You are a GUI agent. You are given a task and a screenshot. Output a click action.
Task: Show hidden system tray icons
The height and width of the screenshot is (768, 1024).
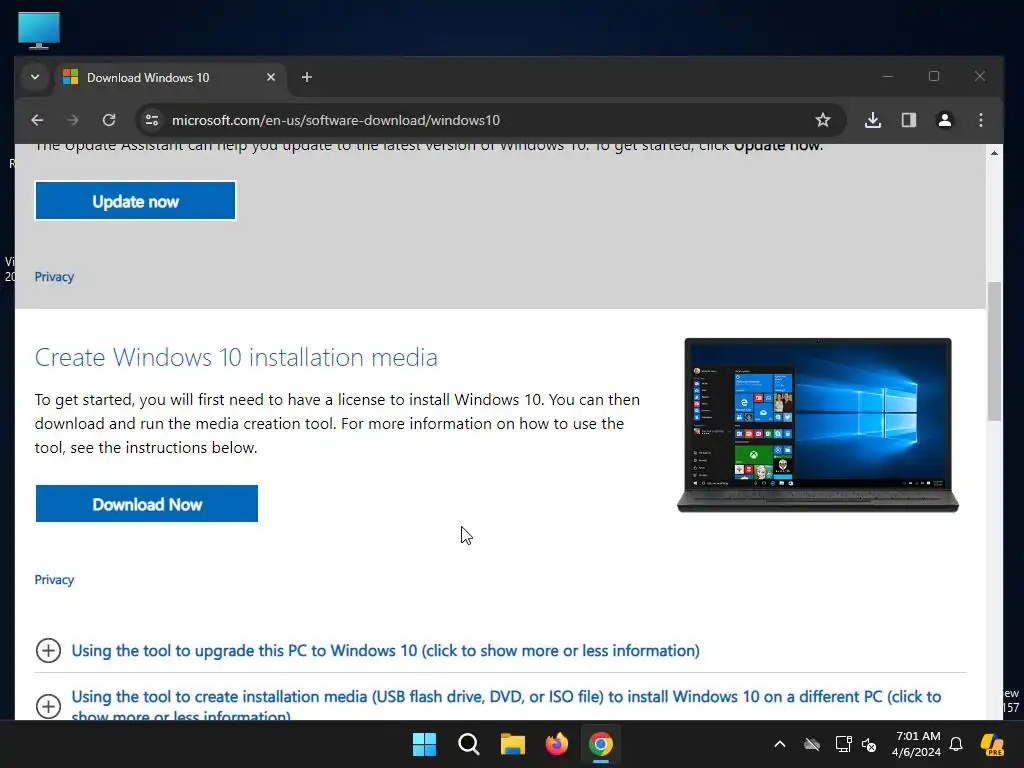click(780, 744)
